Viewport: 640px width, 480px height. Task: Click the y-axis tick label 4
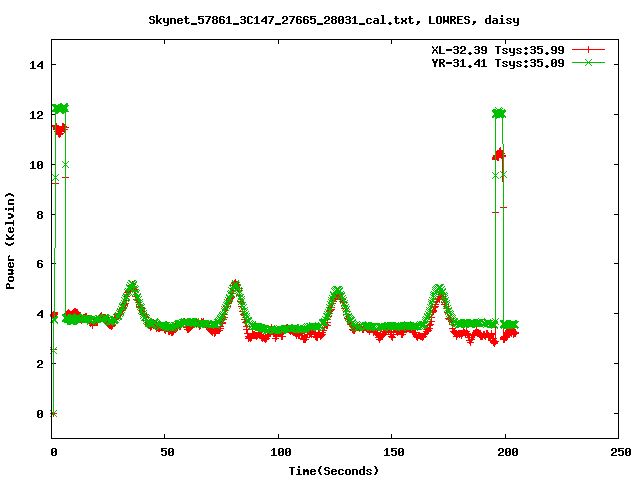point(40,314)
